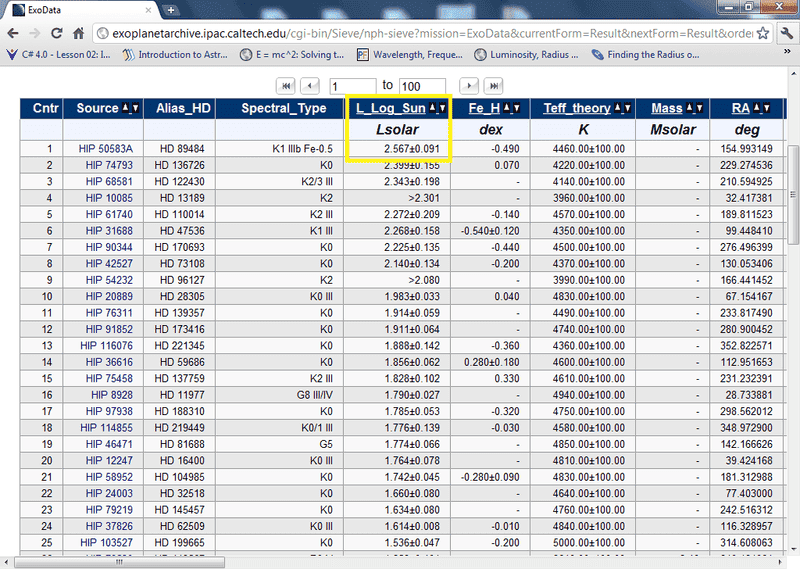Click the next page arrow button

[468, 85]
